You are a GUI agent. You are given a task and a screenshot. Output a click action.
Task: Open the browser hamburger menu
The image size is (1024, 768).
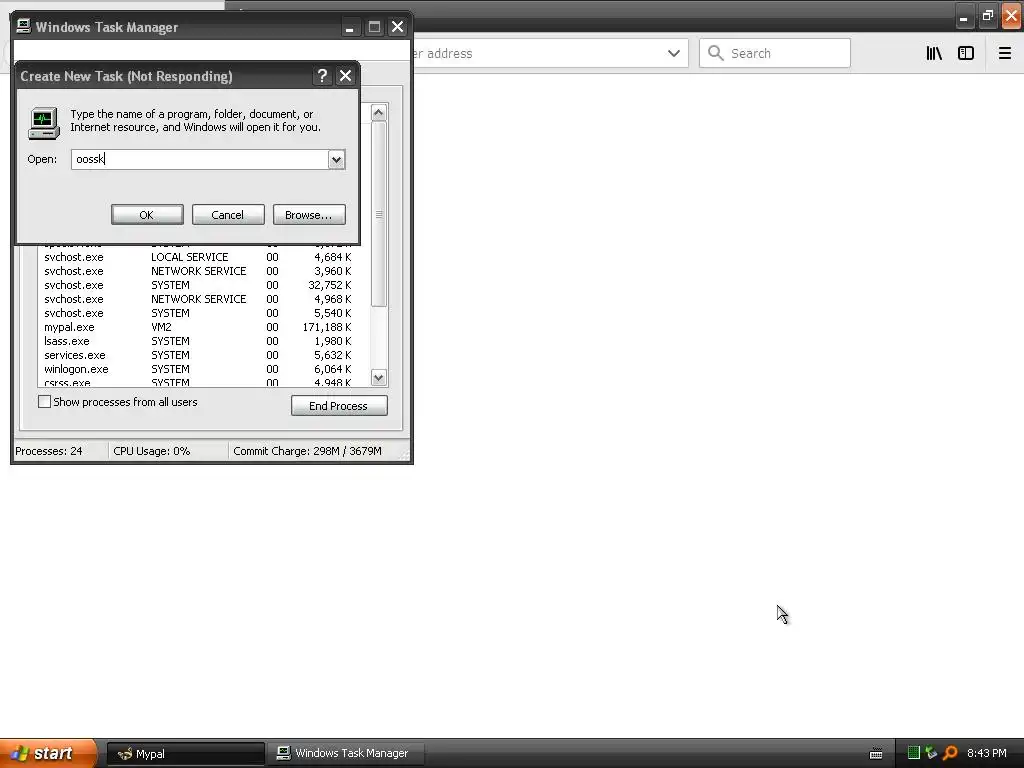click(x=1004, y=54)
